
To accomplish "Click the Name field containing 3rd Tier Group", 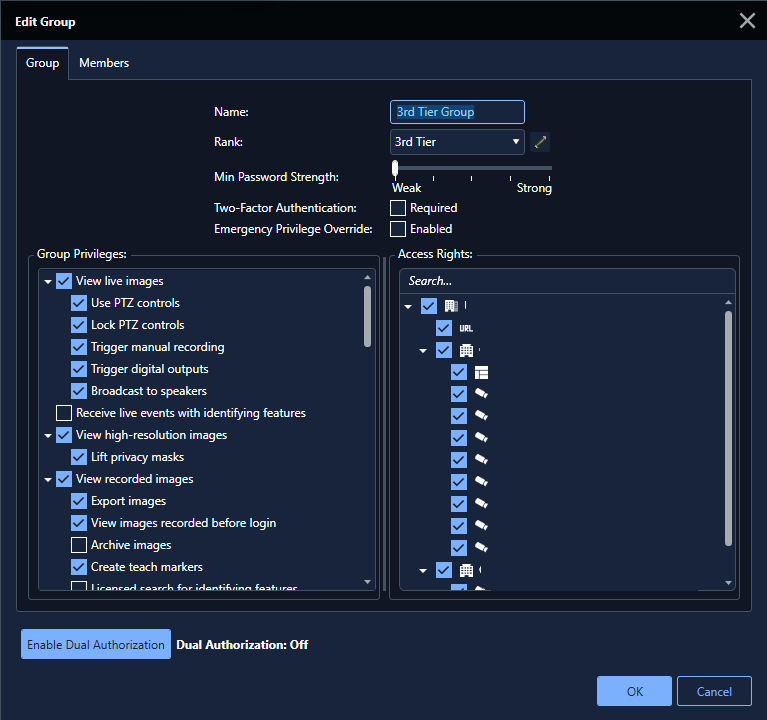I will coord(457,112).
